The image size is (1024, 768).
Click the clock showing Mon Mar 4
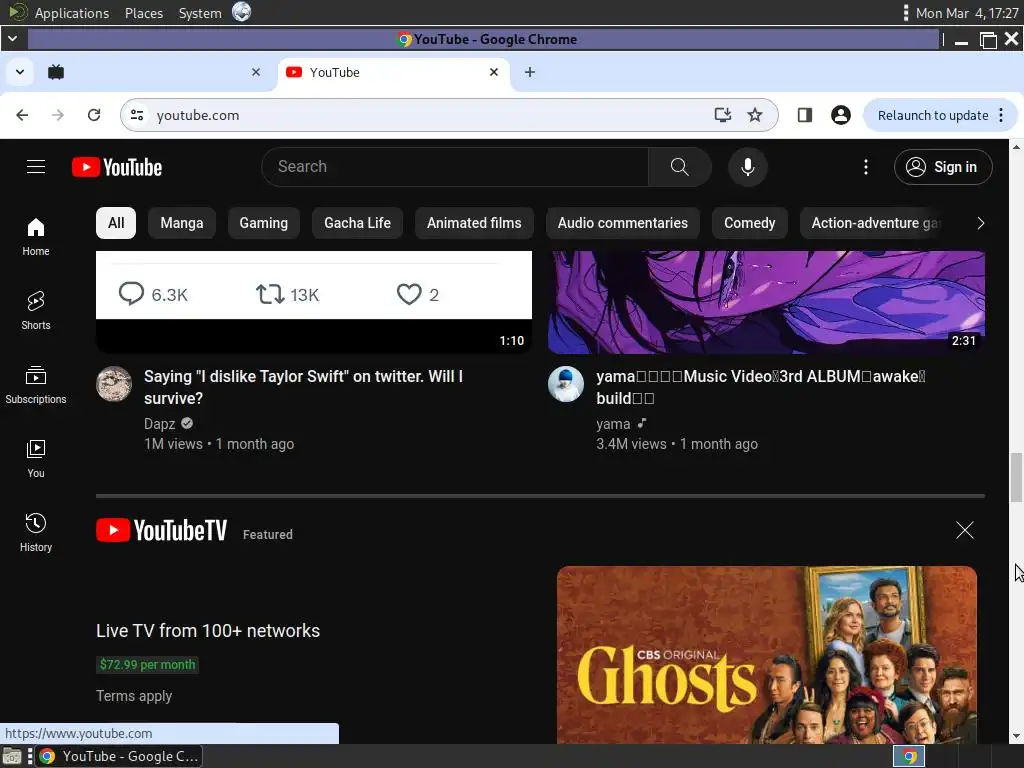click(x=967, y=13)
